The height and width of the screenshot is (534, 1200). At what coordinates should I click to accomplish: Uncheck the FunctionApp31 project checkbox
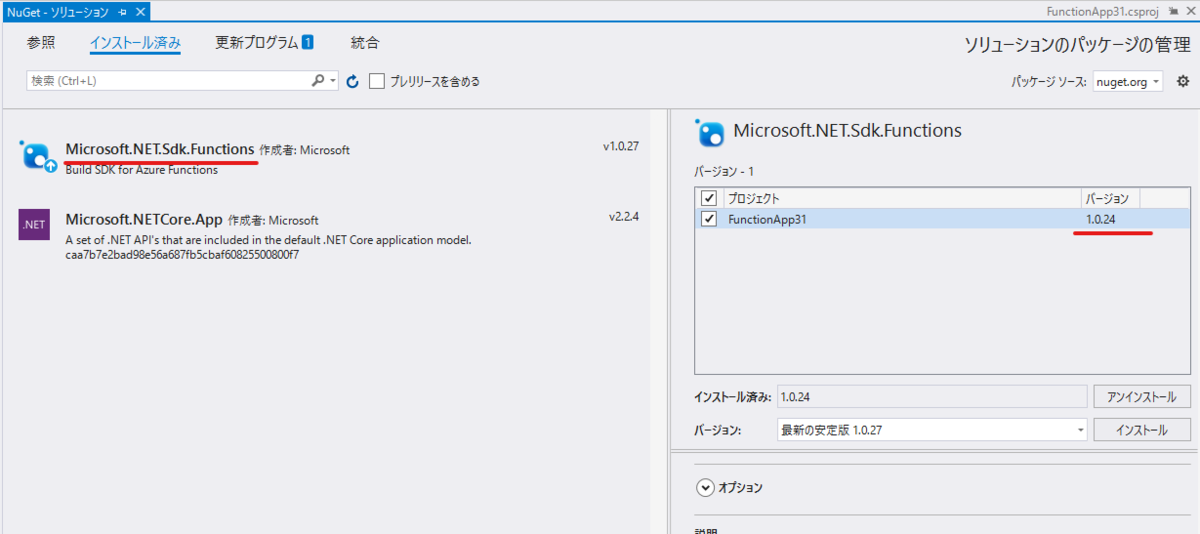point(709,218)
